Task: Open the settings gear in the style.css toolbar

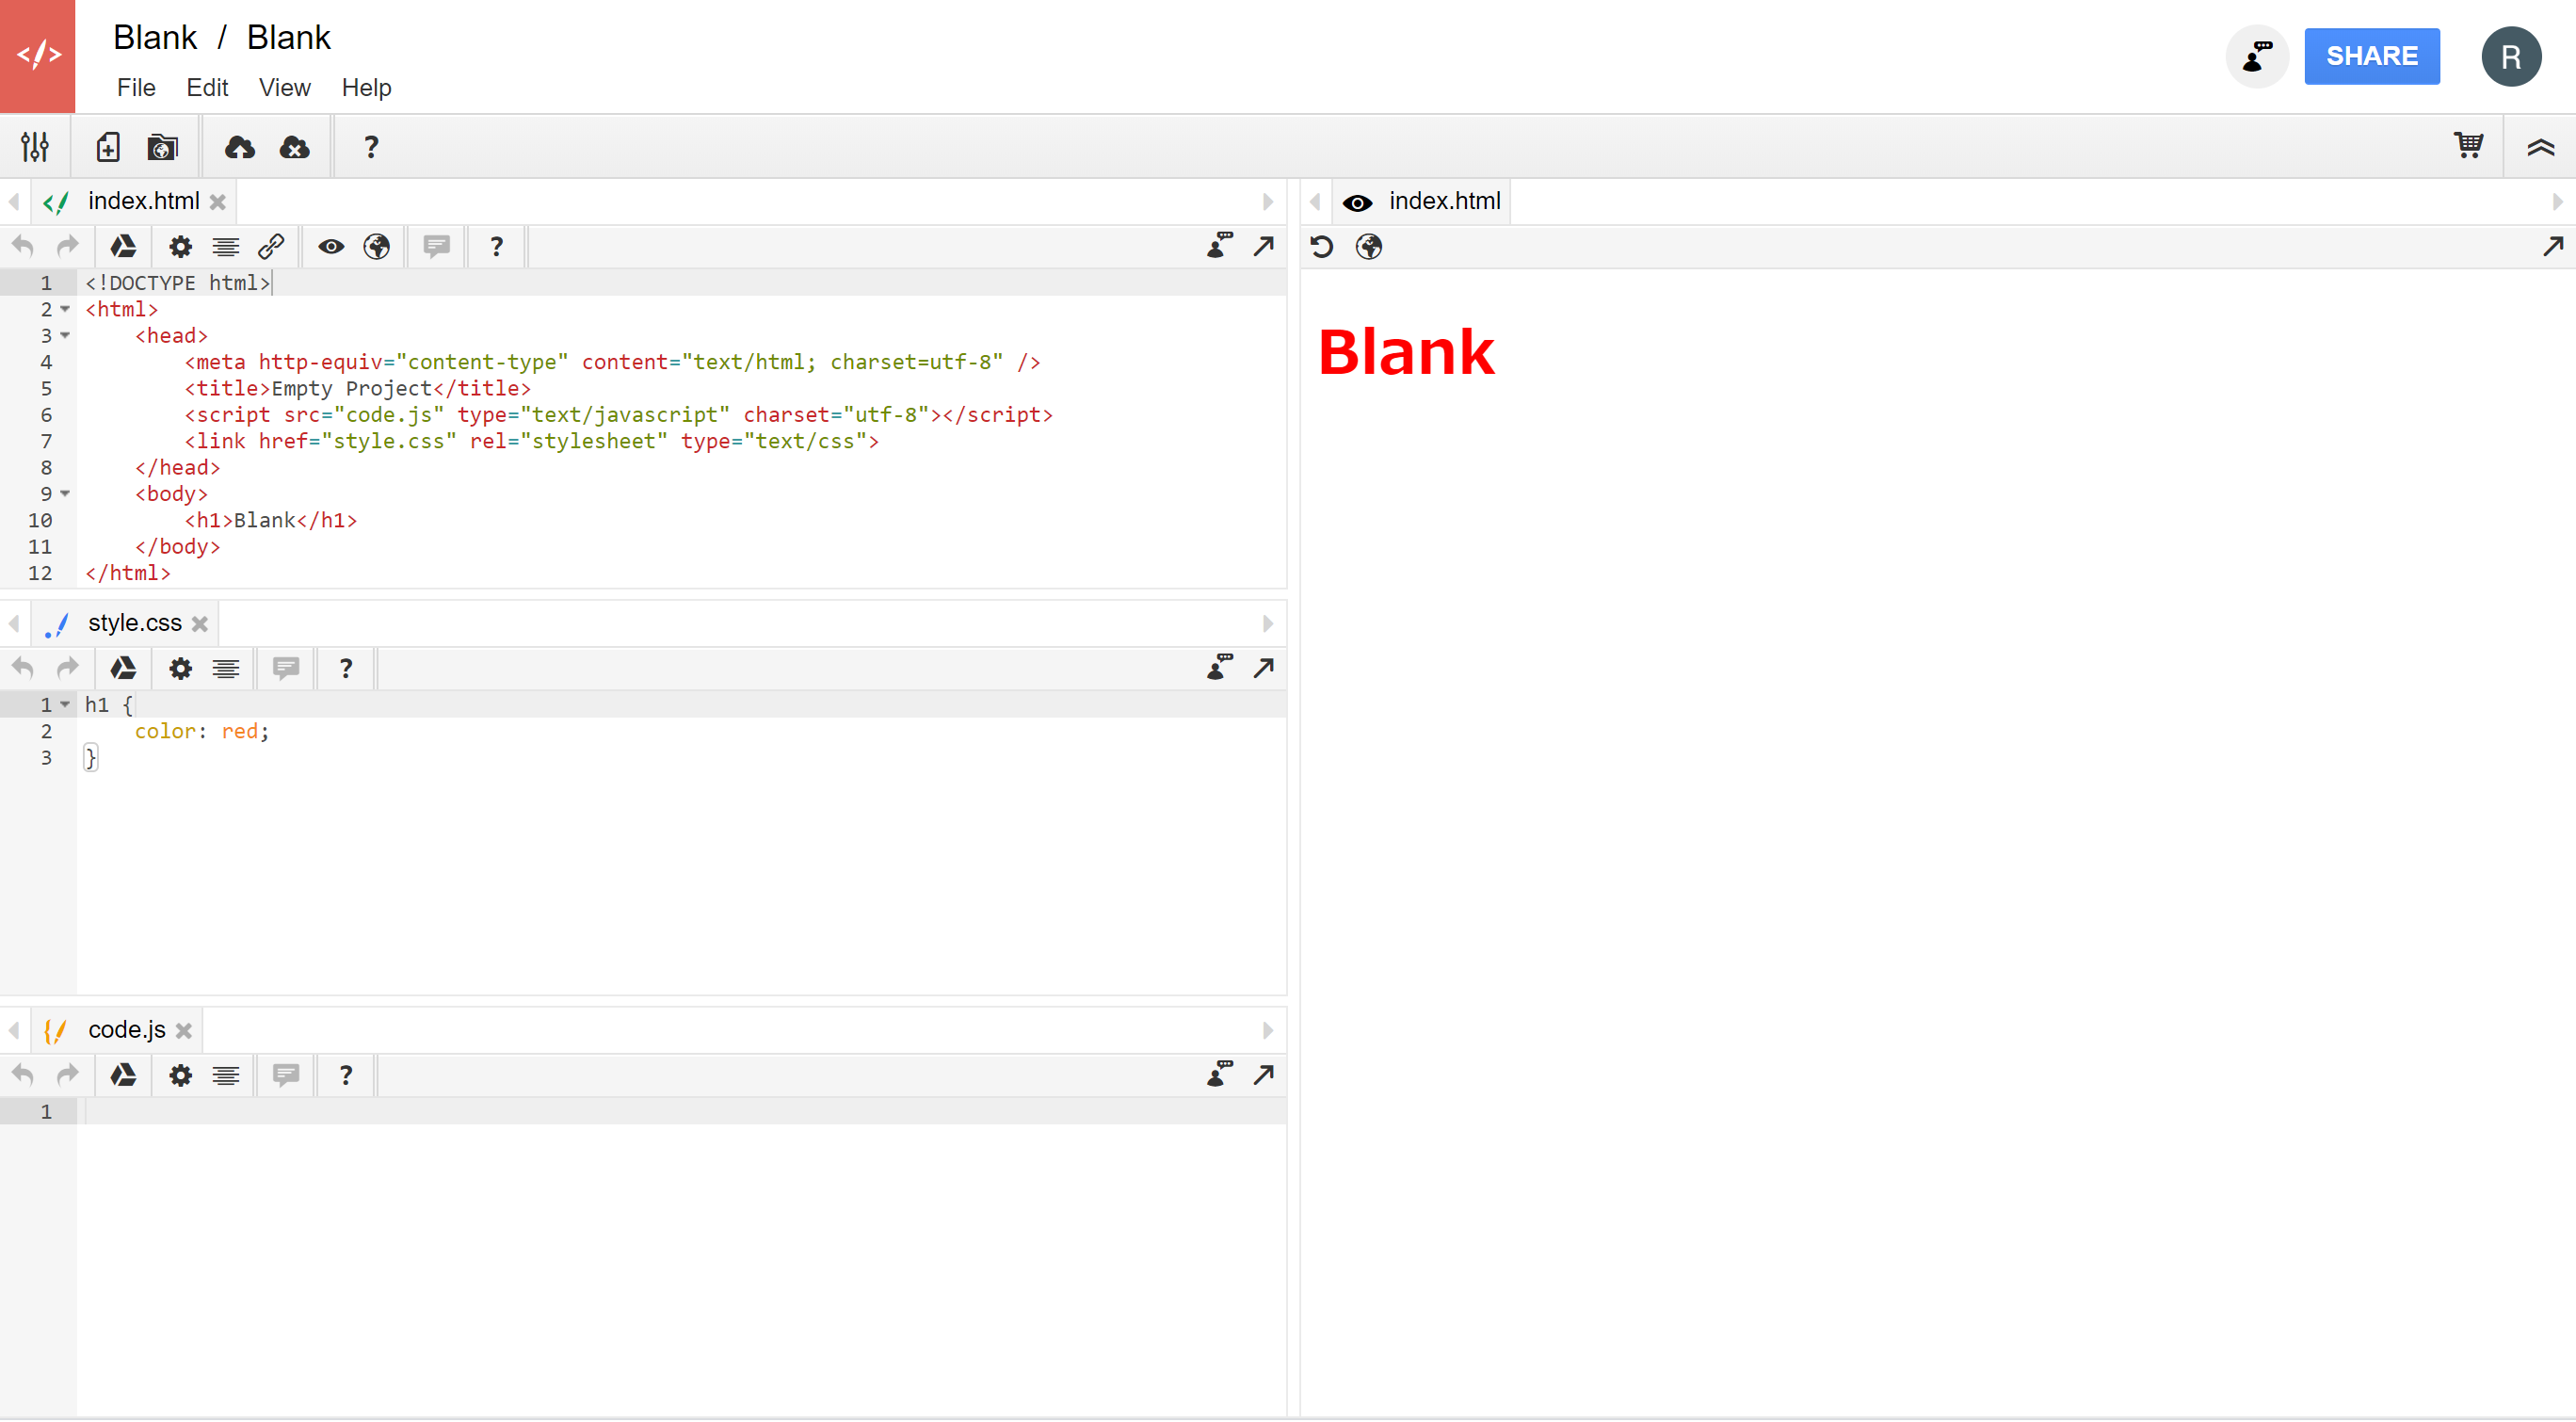Action: coord(180,668)
